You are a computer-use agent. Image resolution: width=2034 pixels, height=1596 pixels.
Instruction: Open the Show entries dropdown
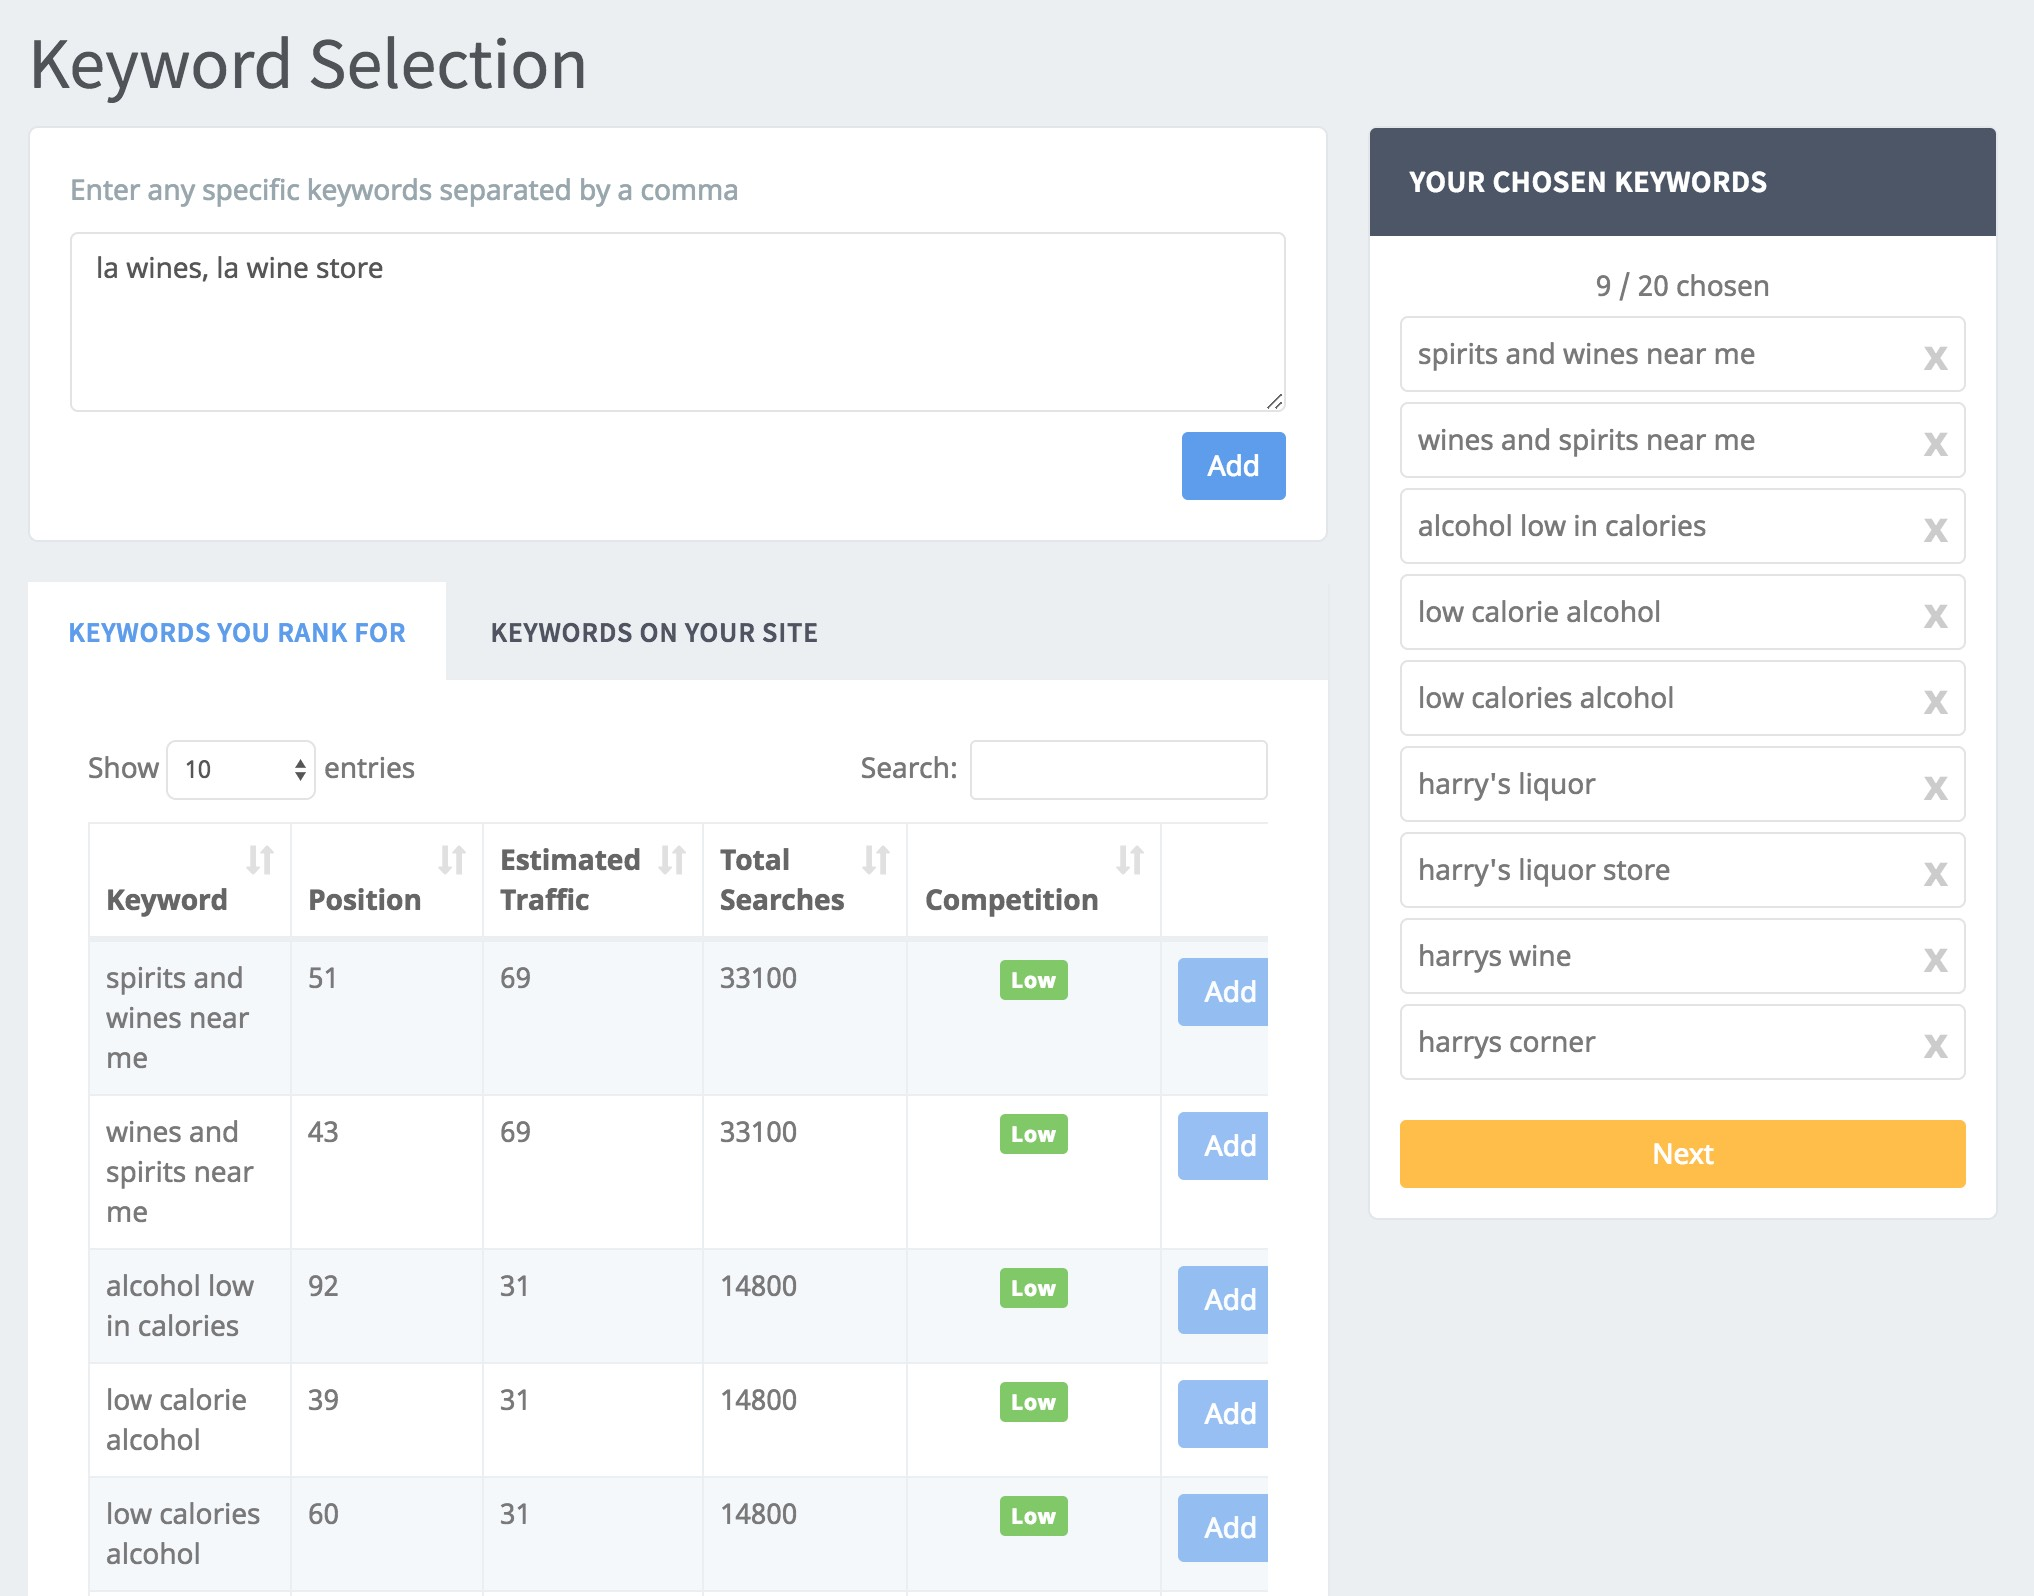(x=240, y=768)
